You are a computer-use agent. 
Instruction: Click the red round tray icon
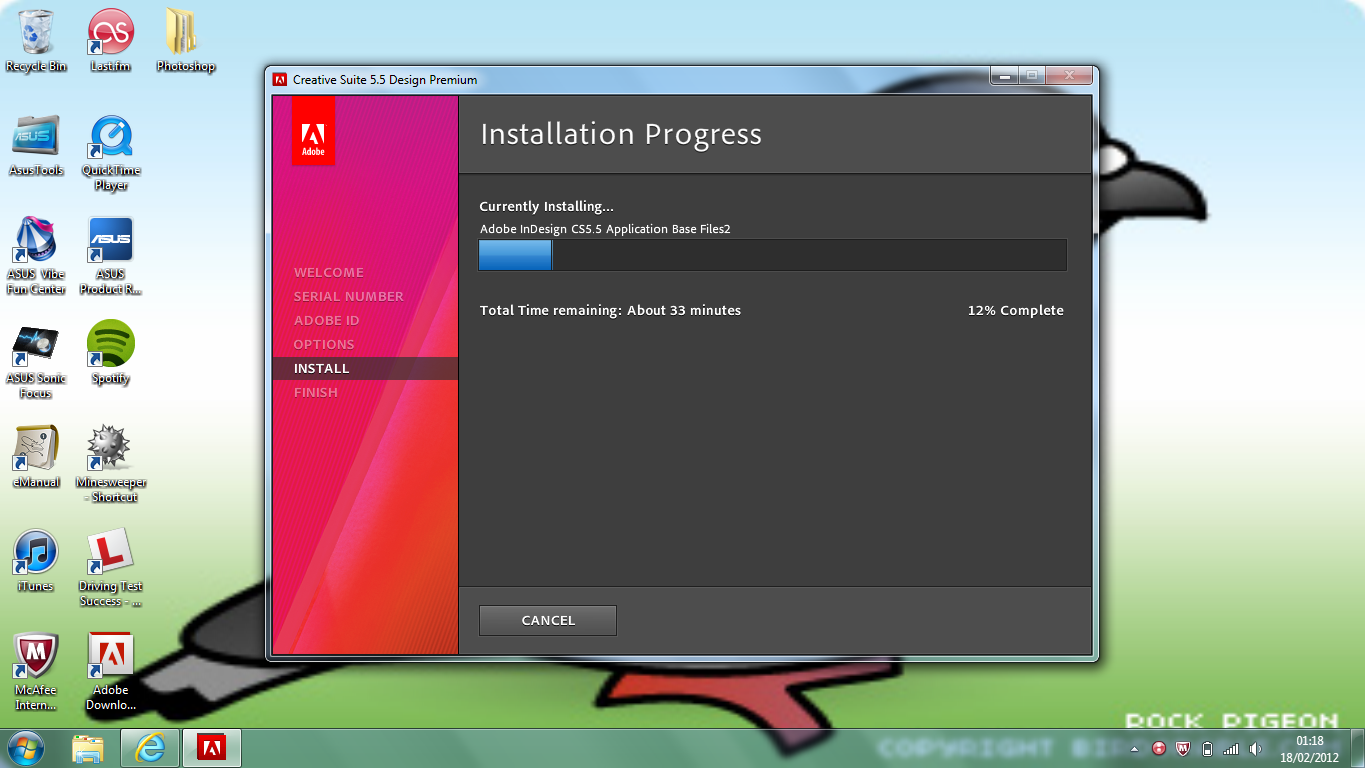pos(1159,748)
